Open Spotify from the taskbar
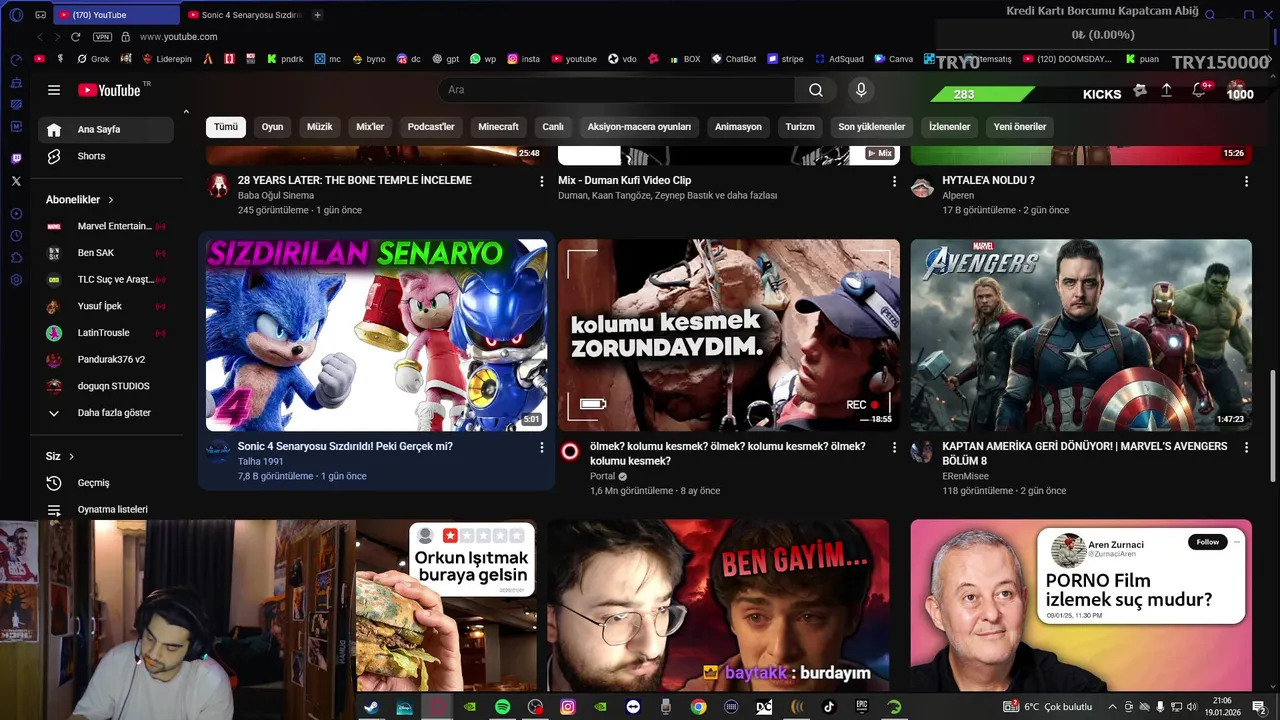This screenshot has width=1280, height=720. [502, 707]
